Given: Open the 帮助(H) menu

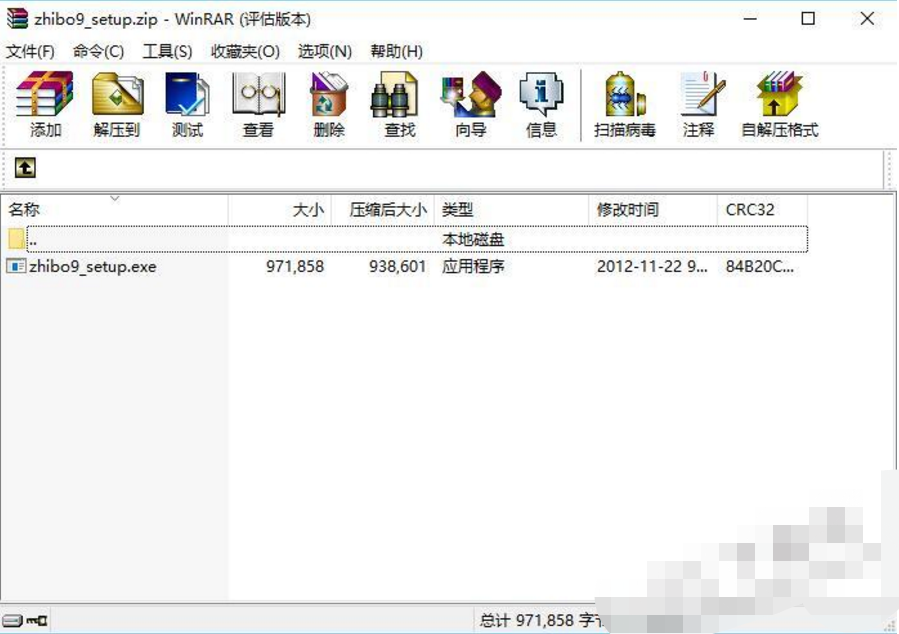Looking at the screenshot, I should coord(397,52).
